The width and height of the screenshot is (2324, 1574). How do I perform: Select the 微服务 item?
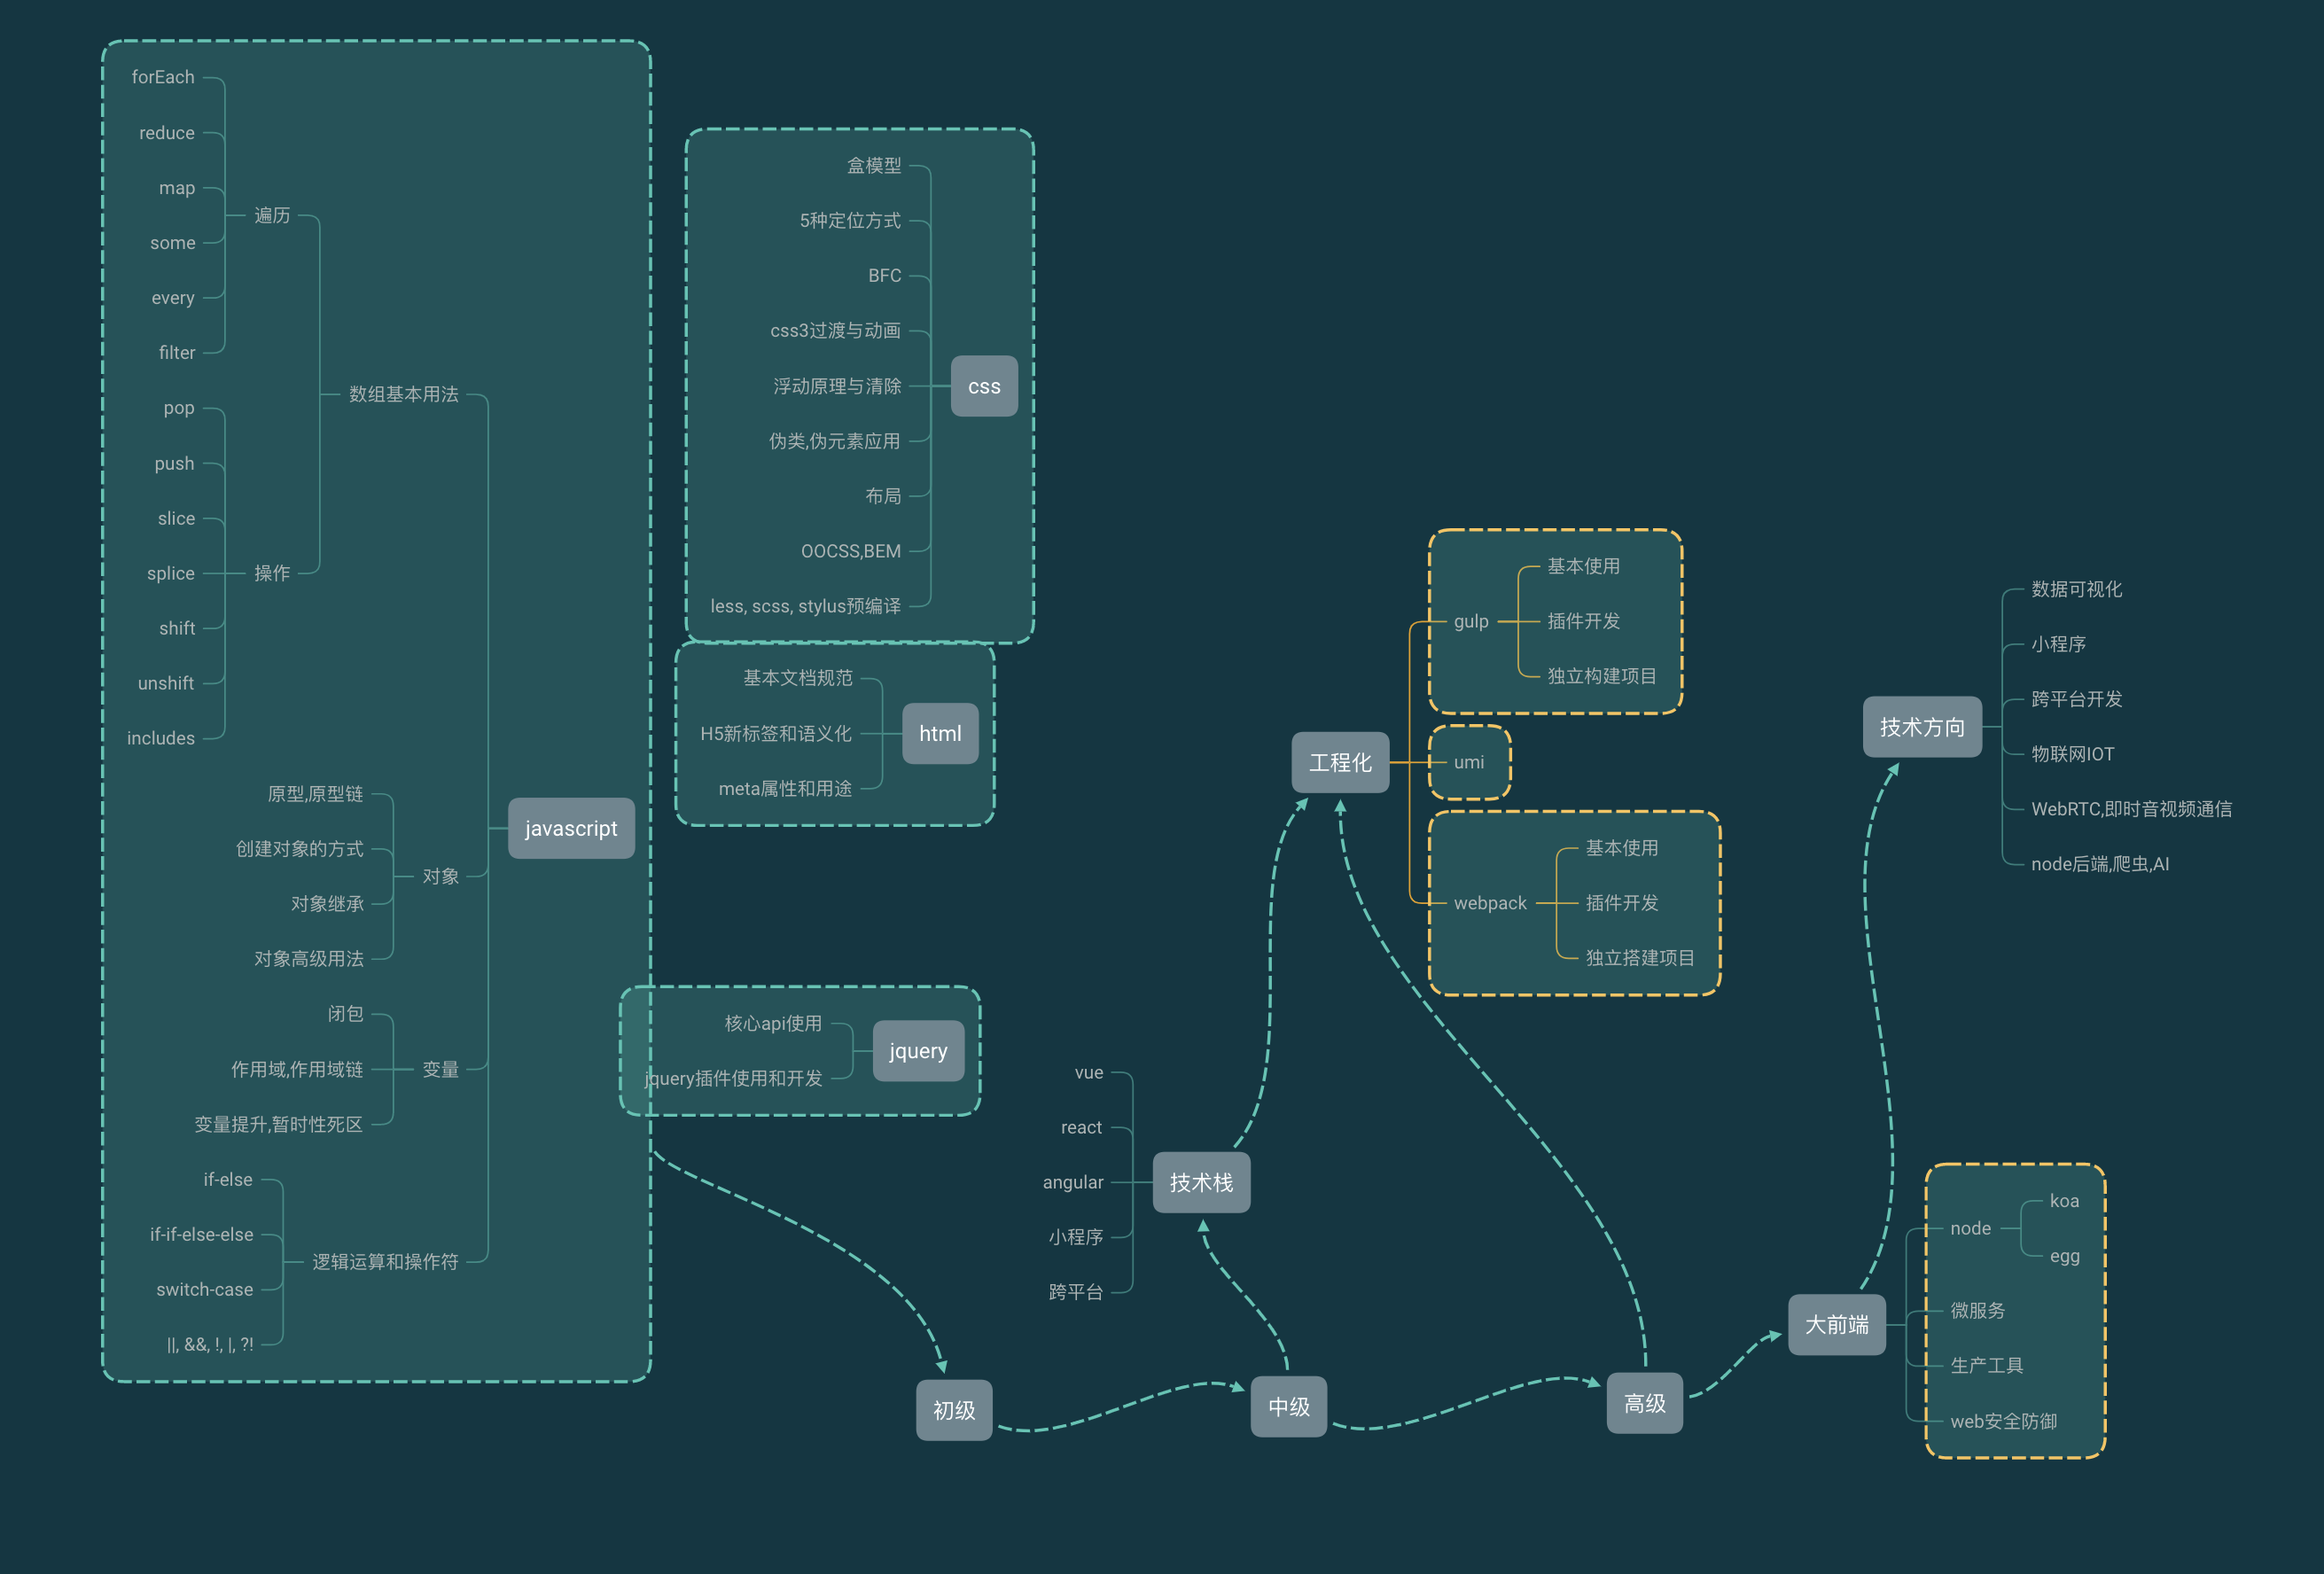pyautogui.click(x=1977, y=1310)
